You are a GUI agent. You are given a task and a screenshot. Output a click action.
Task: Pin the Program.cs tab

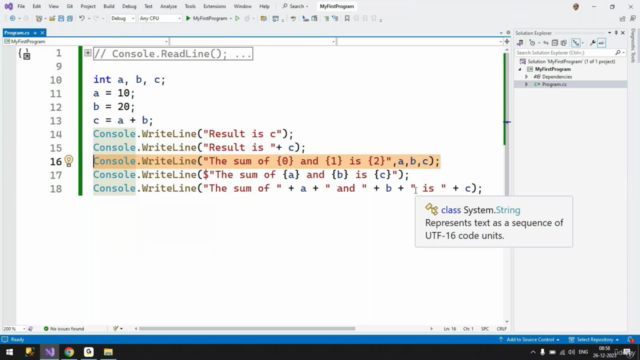pos(35,33)
